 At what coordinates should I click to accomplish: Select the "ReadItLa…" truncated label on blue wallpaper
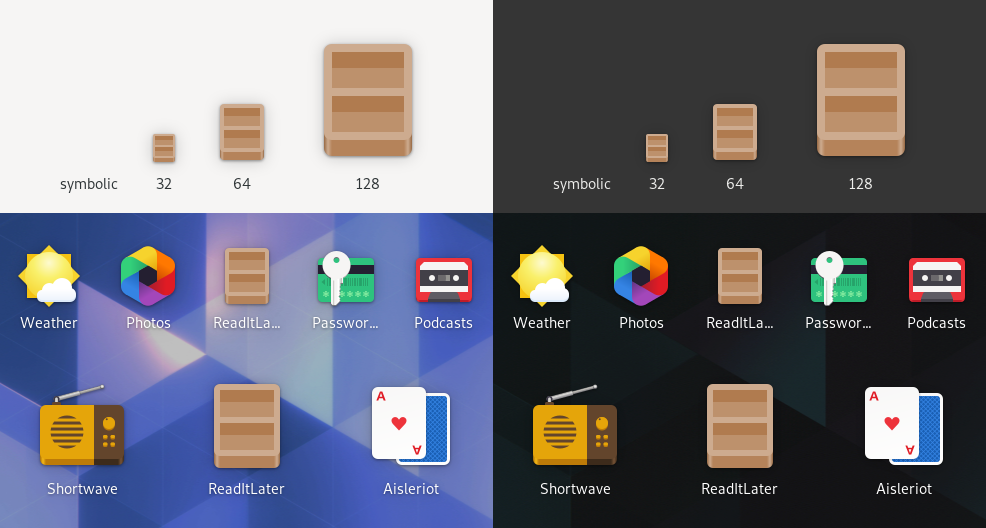246,323
